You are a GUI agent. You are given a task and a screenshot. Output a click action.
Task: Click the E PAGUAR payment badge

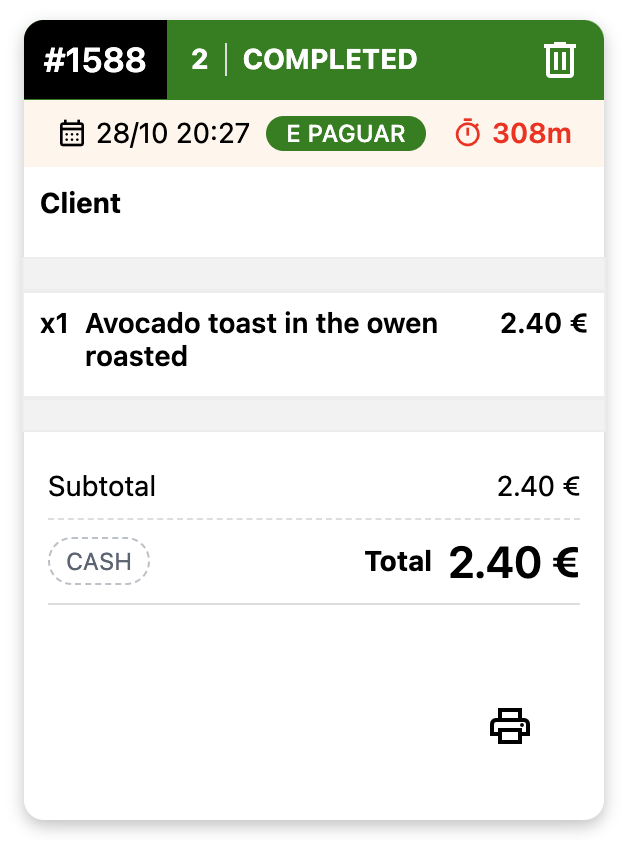pos(346,134)
